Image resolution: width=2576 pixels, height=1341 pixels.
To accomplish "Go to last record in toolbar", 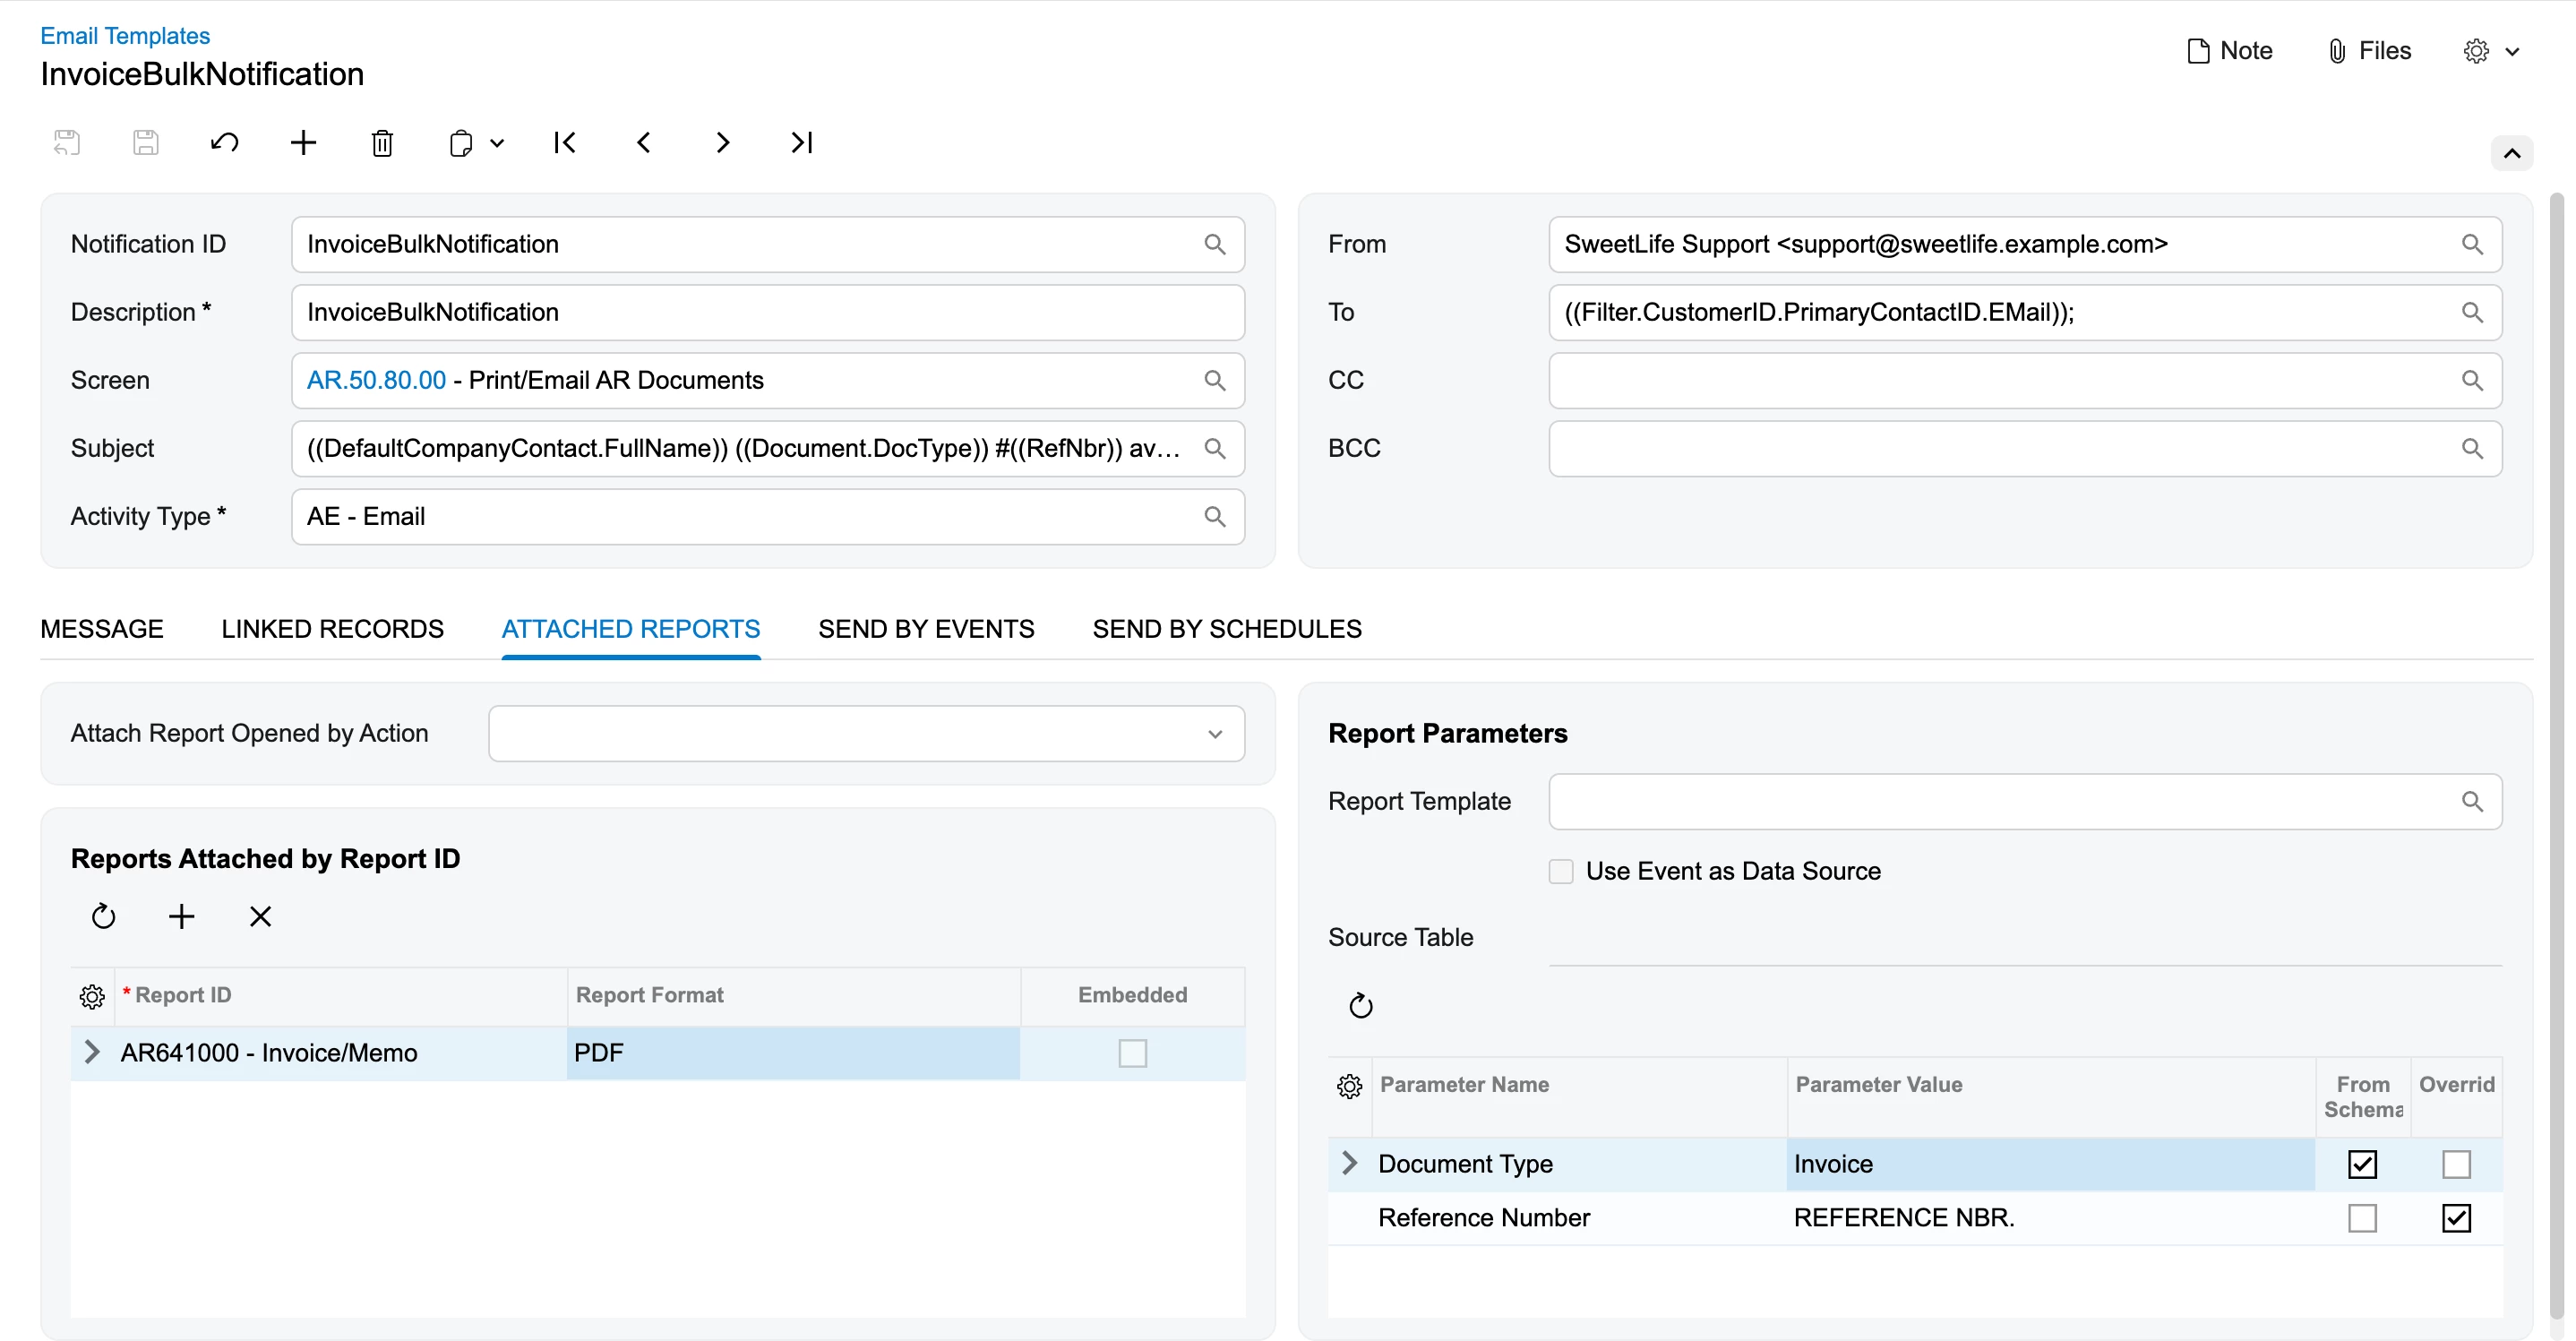I will coord(801,143).
